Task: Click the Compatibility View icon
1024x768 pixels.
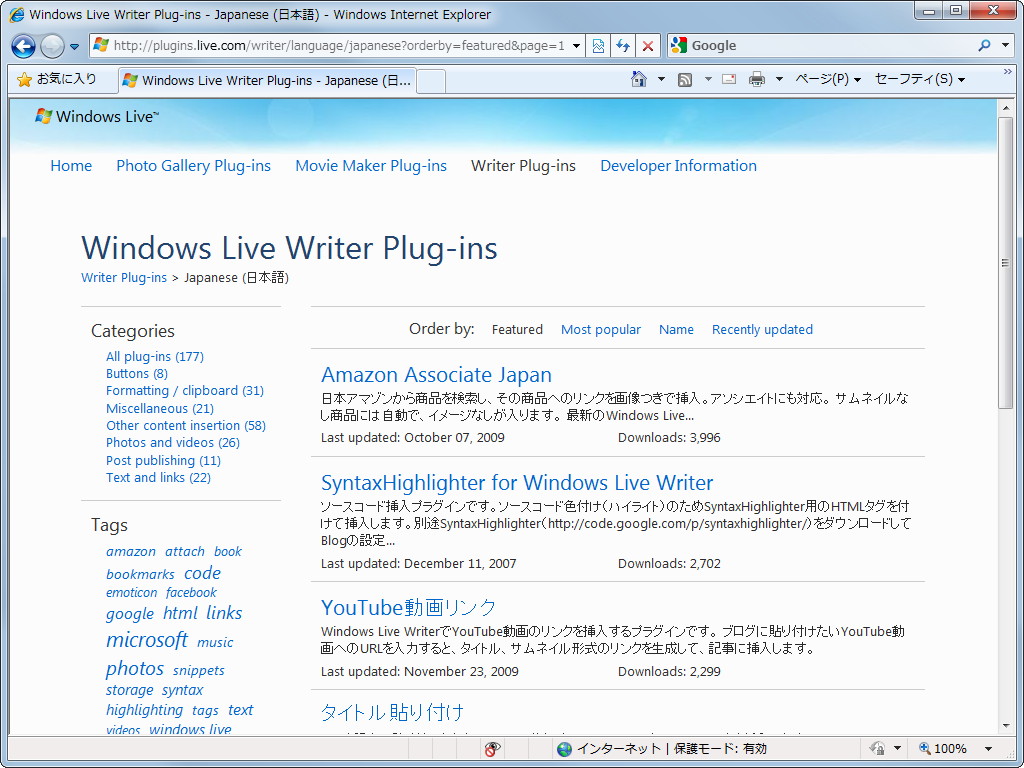Action: coord(598,46)
